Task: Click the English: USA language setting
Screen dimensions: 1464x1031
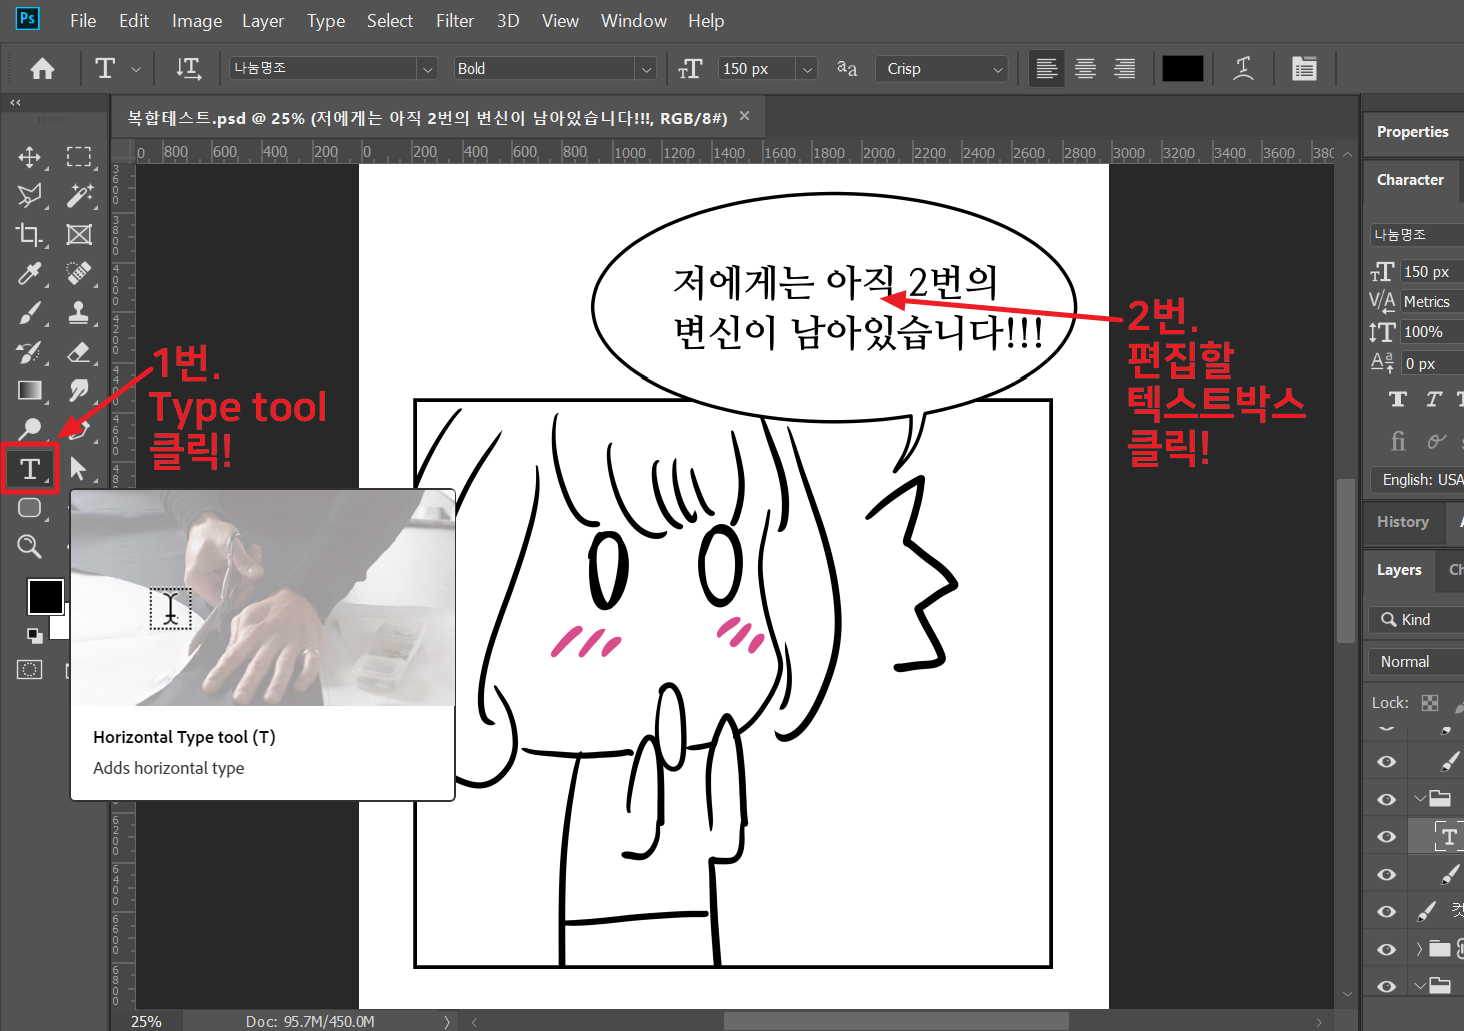Action: pyautogui.click(x=1416, y=479)
